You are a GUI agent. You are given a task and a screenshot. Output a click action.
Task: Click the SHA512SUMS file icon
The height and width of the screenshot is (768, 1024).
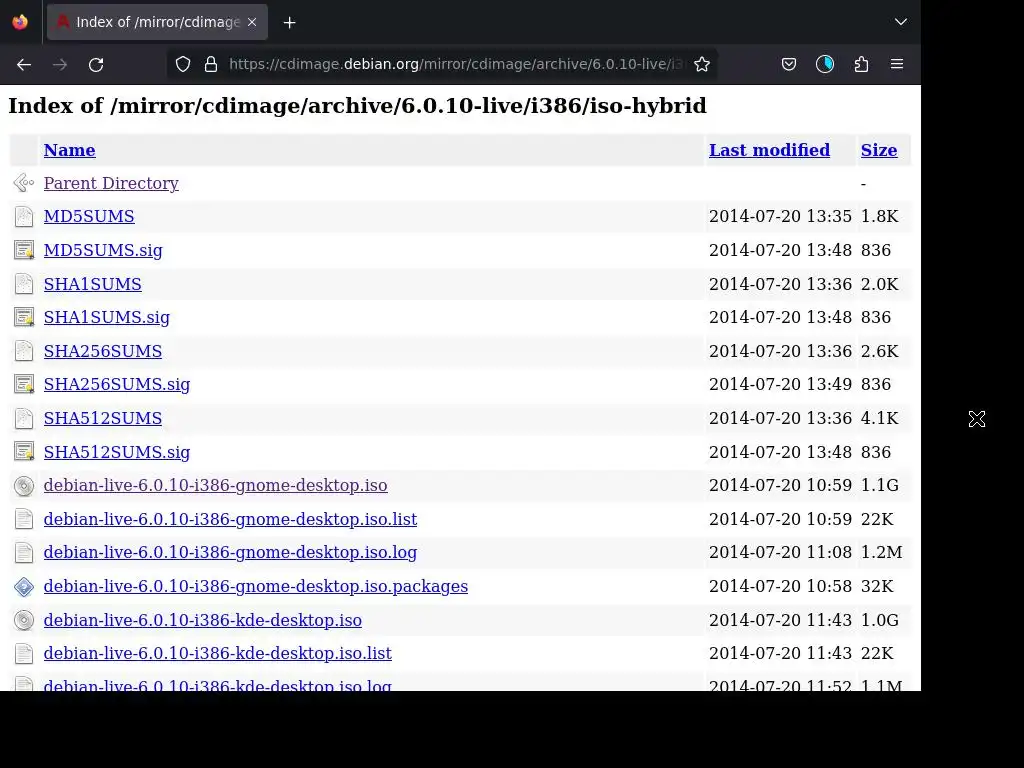(x=24, y=419)
